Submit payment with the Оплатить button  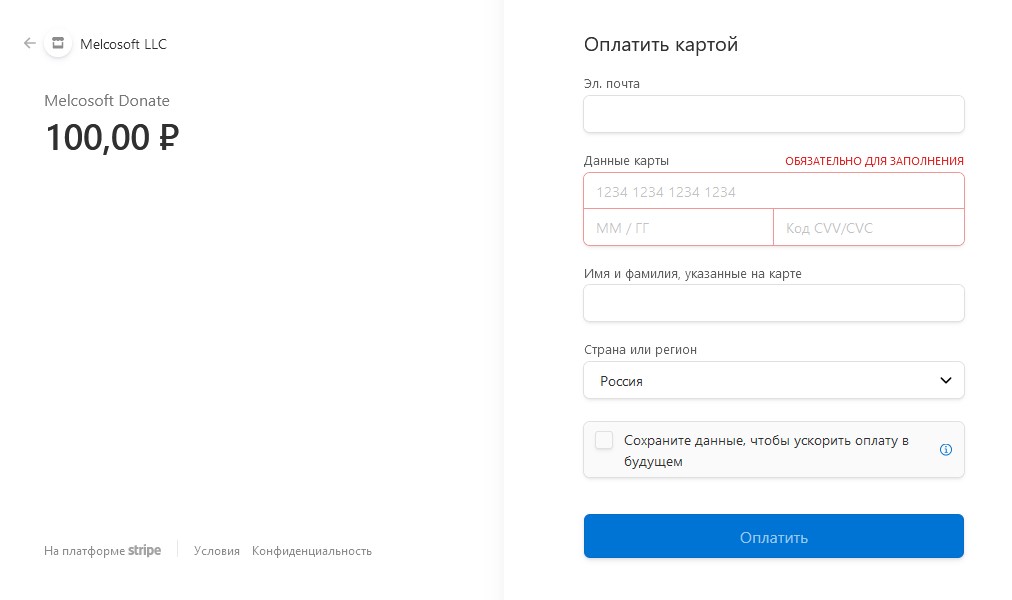point(774,536)
